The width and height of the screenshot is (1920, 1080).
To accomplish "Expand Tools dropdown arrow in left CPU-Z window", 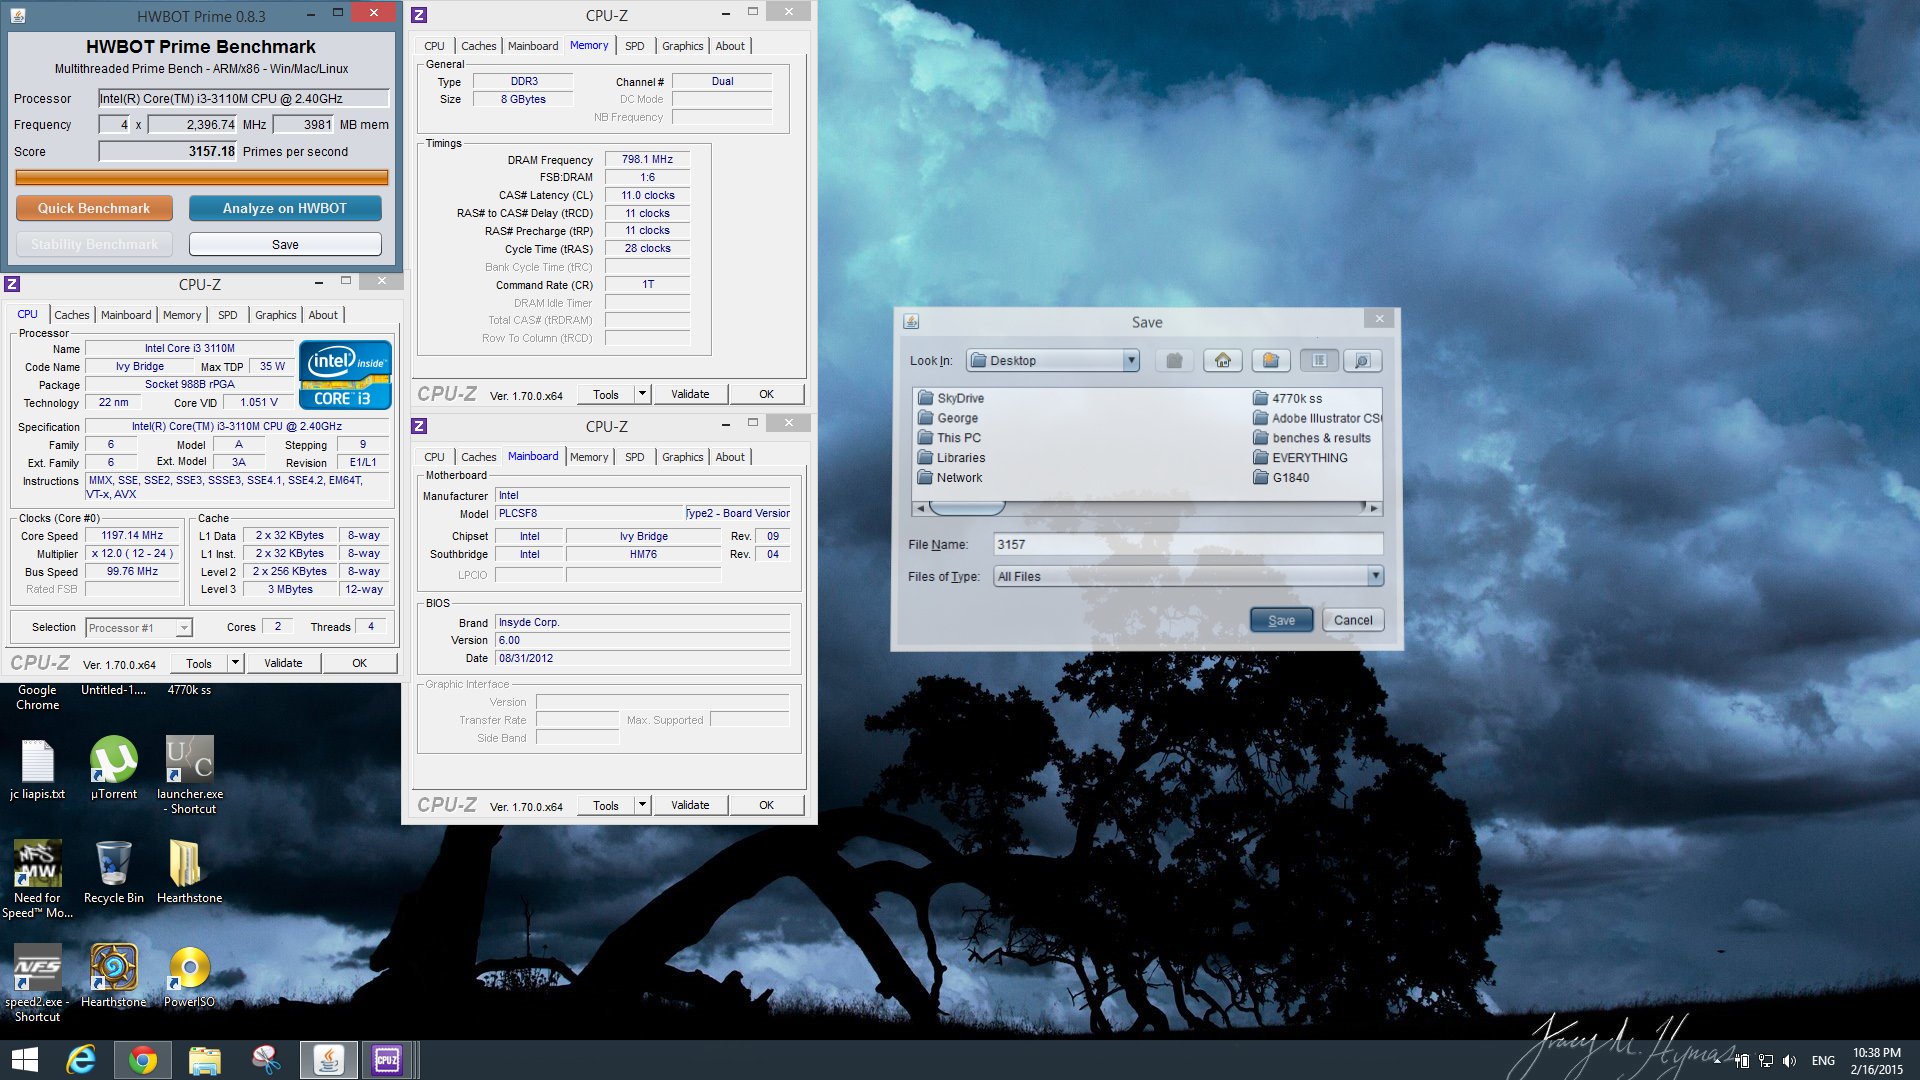I will coord(235,663).
